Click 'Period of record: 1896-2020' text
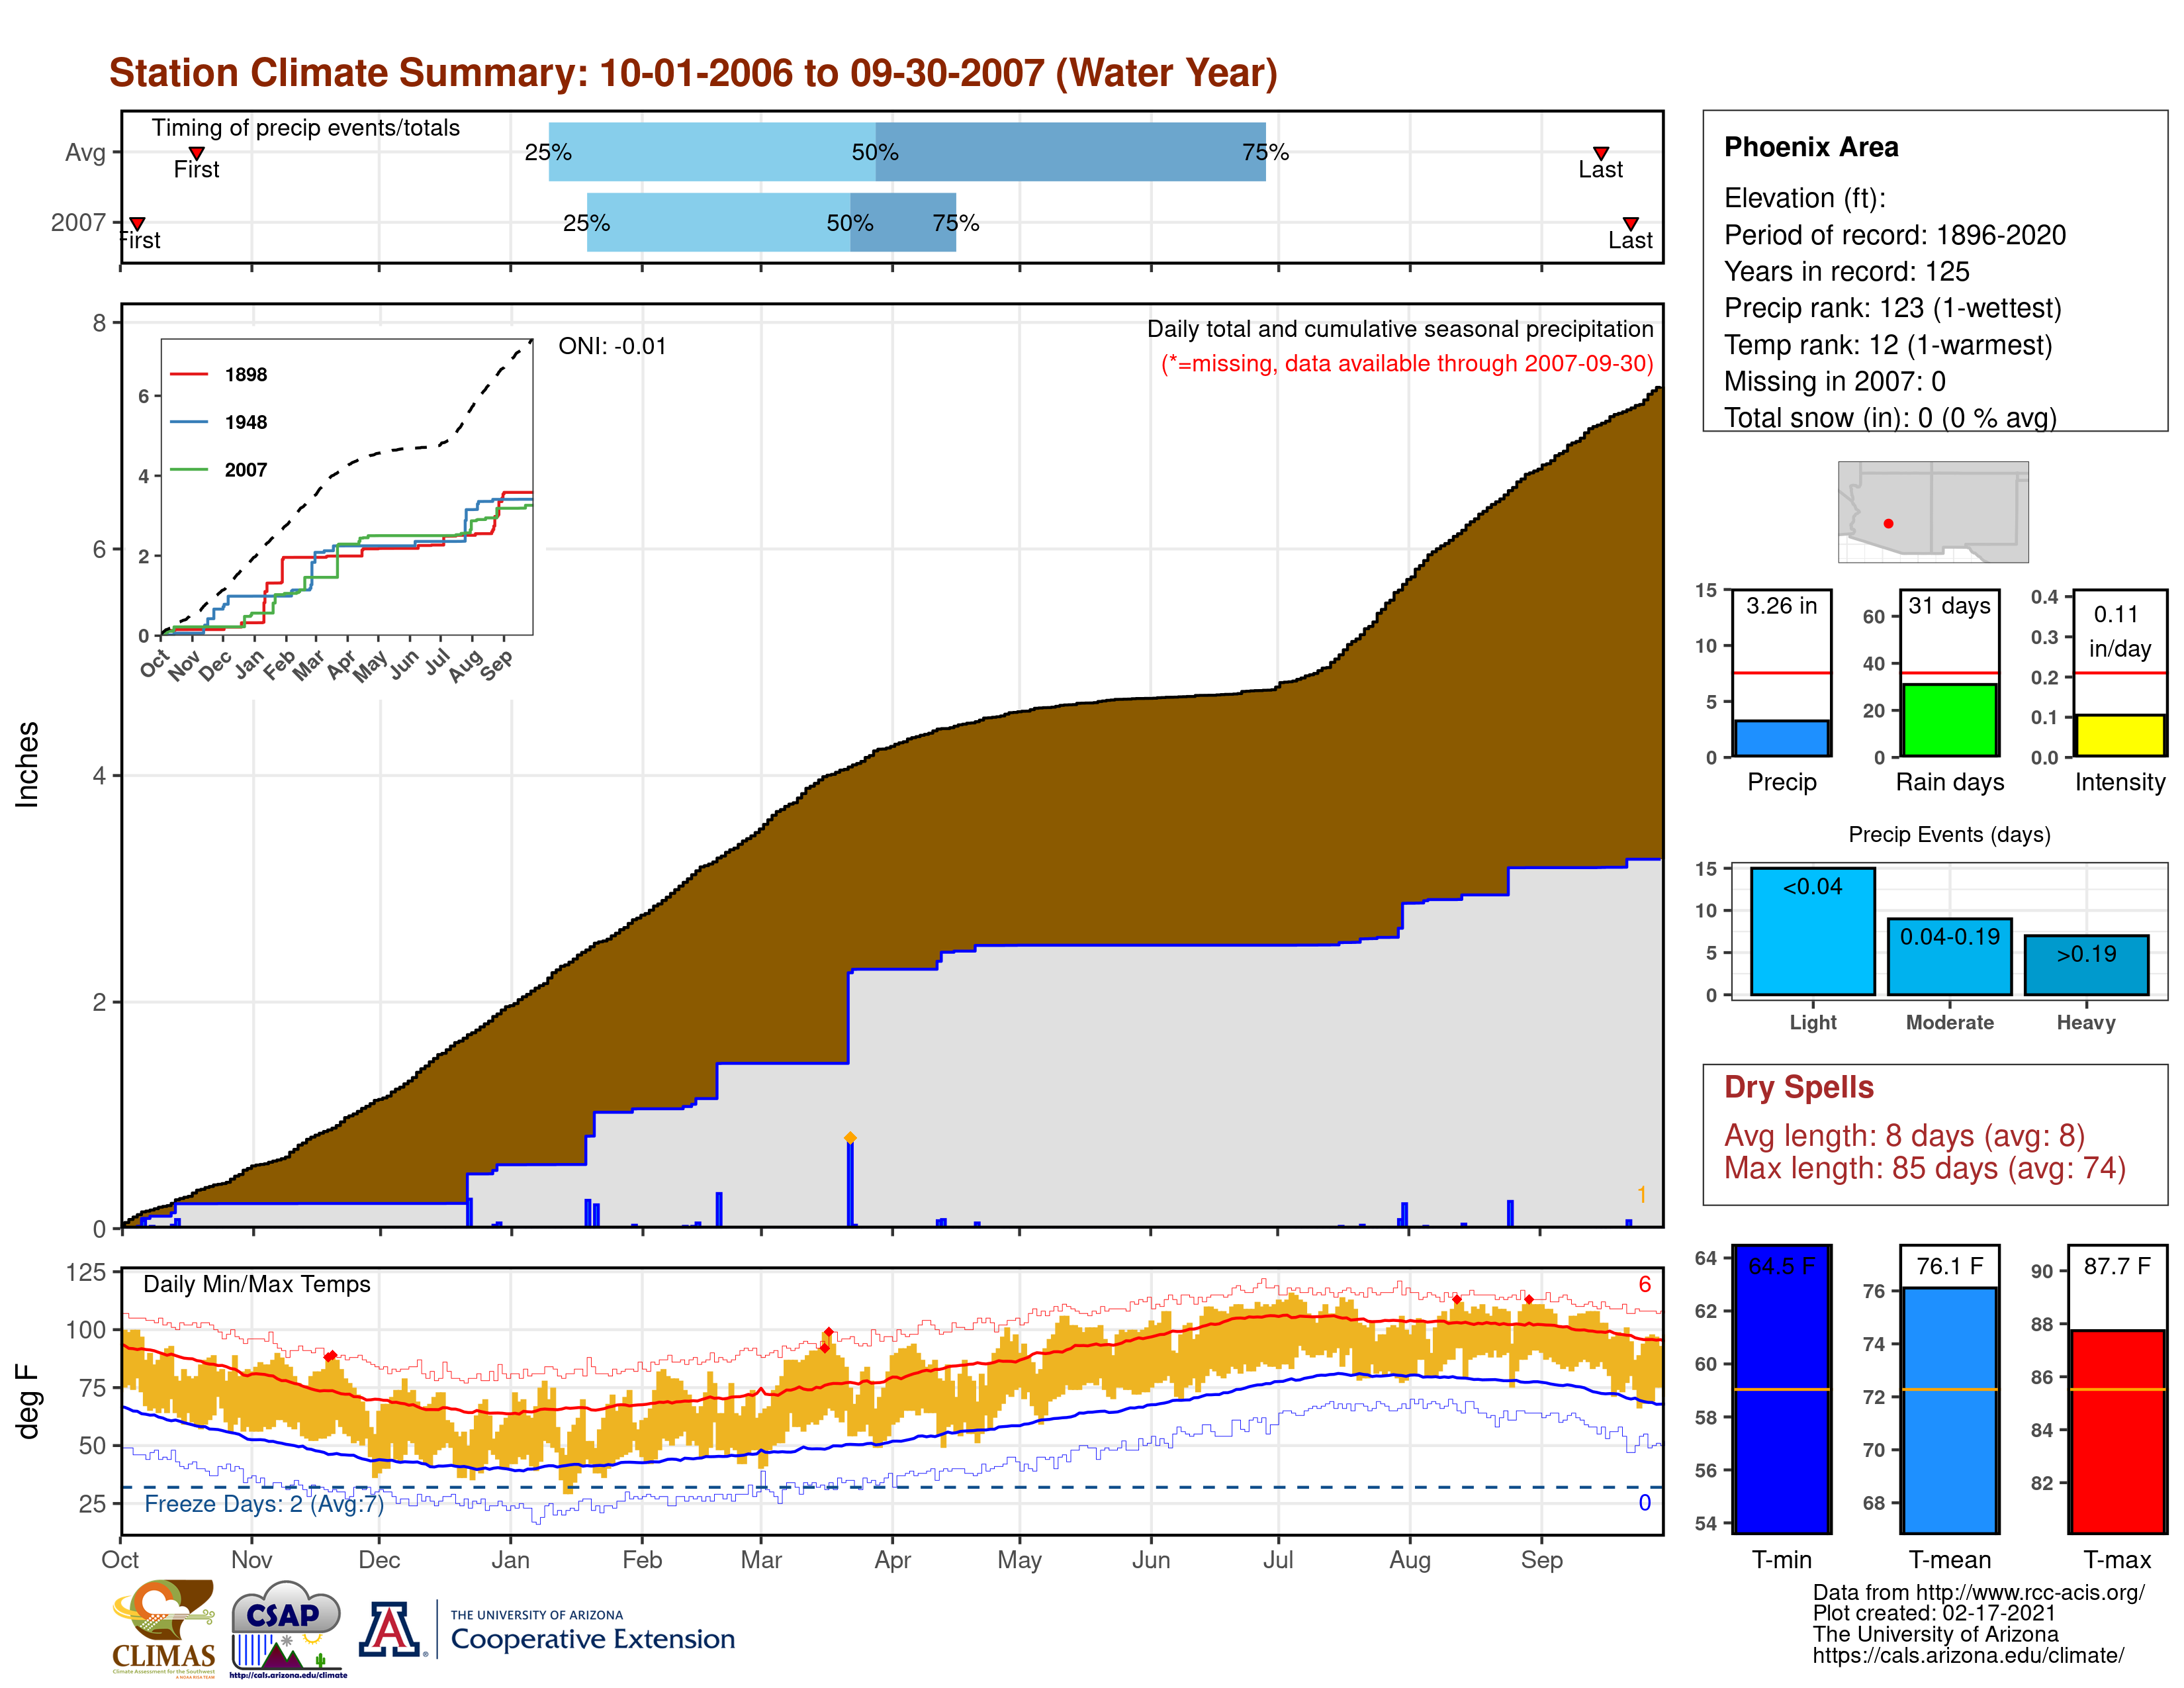 point(1895,235)
